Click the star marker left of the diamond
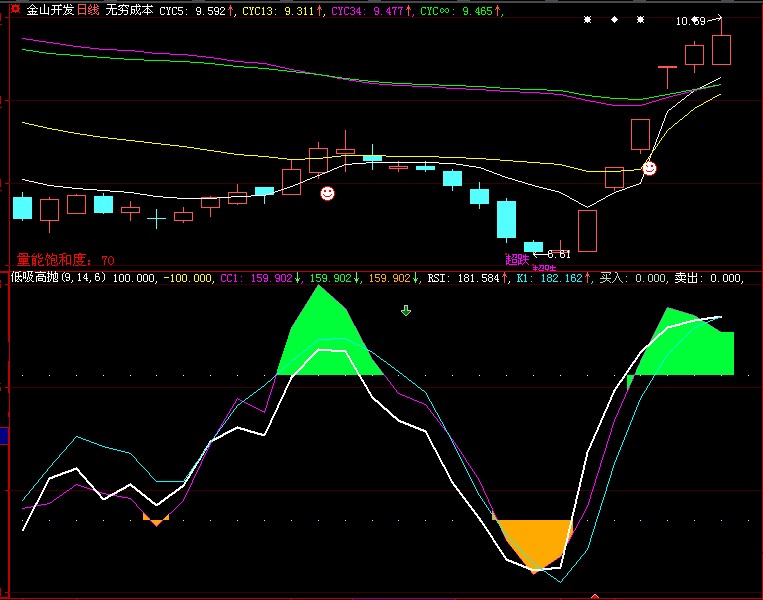763x600 pixels. tap(588, 19)
